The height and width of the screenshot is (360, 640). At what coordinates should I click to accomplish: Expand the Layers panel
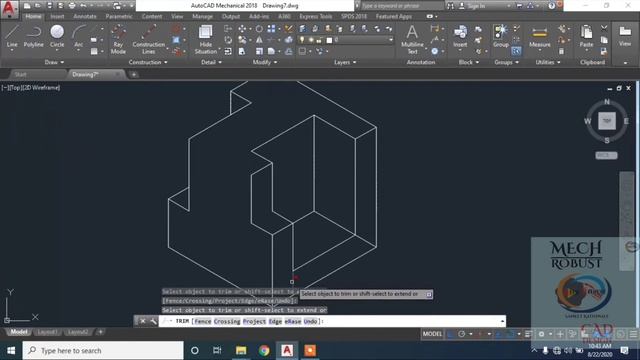point(345,62)
